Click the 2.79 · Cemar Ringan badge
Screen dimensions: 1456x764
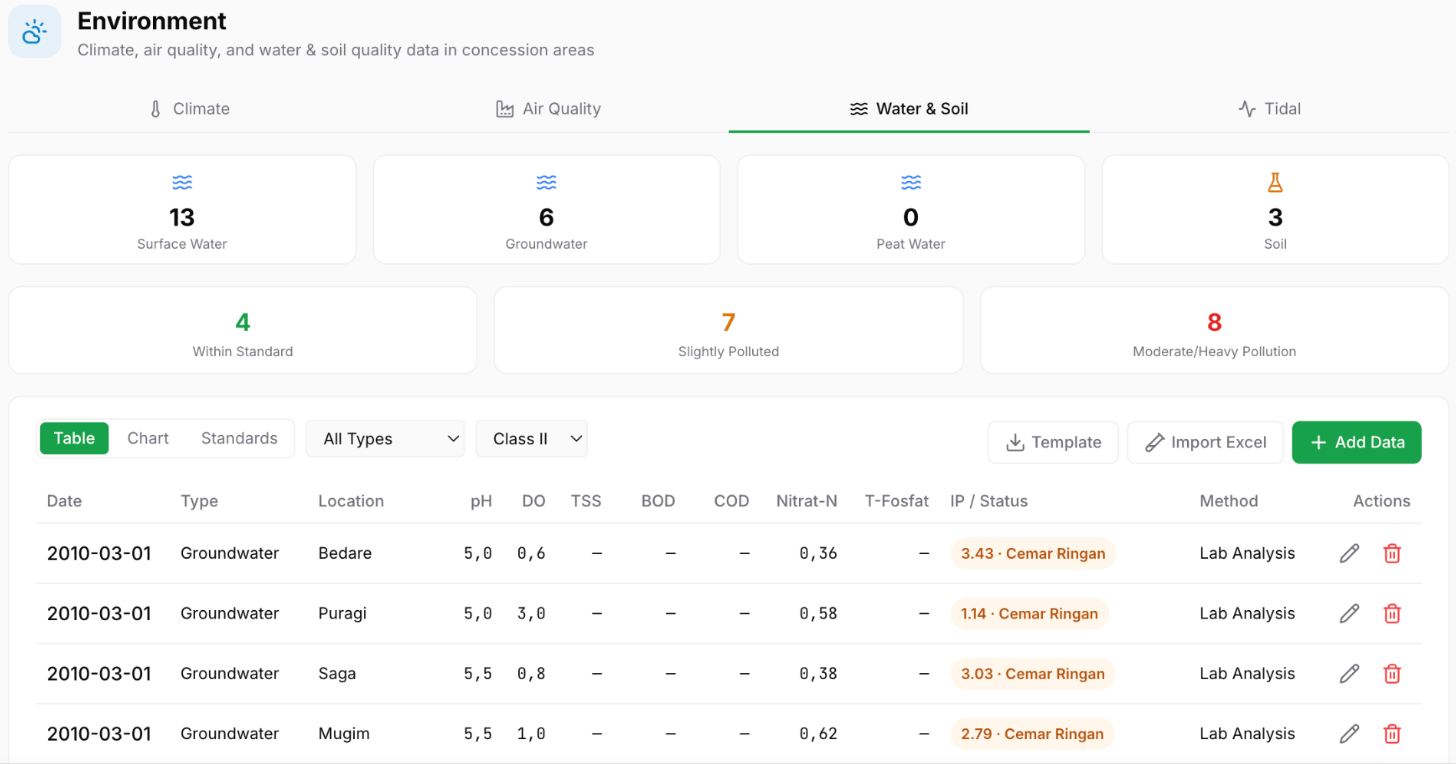click(x=1032, y=733)
